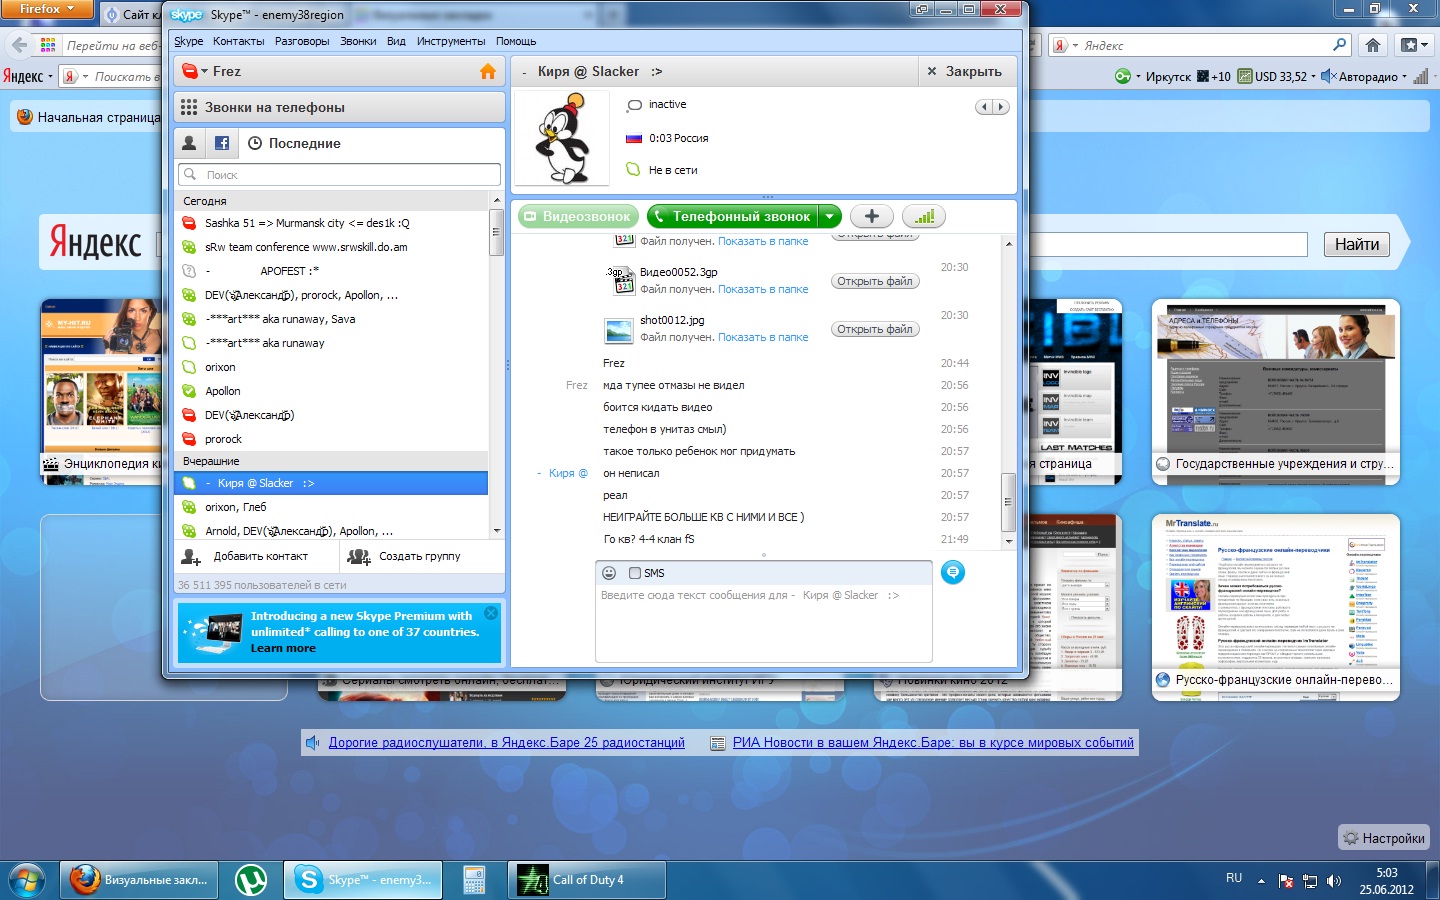1440x900 pixels.
Task: Click 'Открыть файл' for shot0012.jpg
Action: [875, 329]
